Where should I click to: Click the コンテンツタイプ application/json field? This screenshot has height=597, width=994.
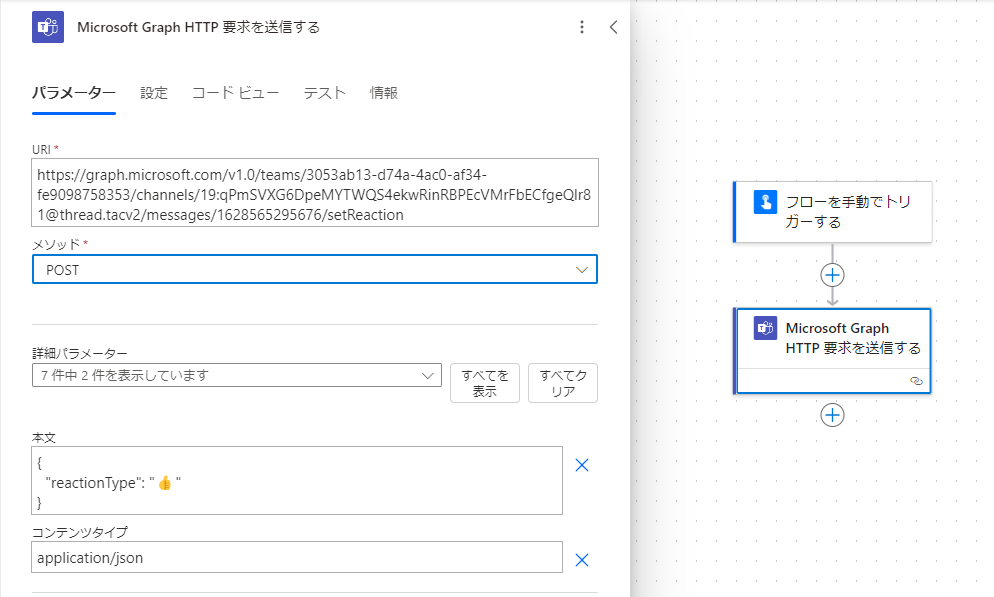[x=297, y=557]
